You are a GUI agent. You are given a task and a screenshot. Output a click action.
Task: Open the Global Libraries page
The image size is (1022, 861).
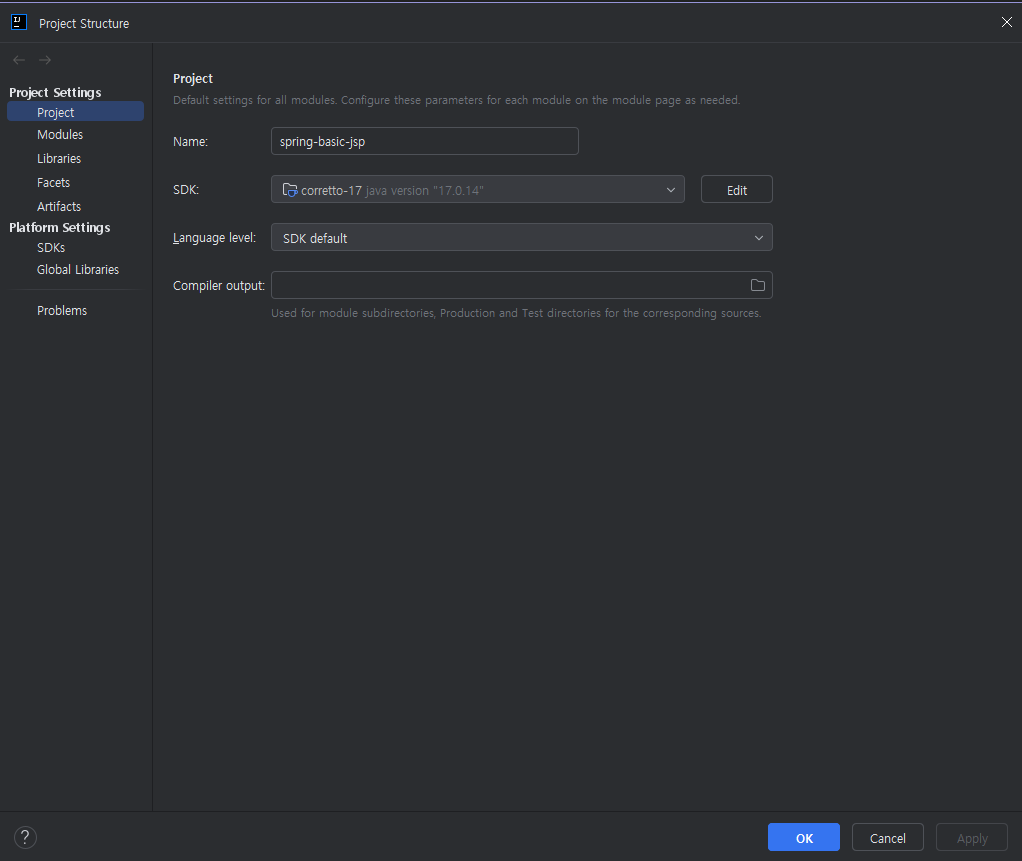click(x=78, y=269)
